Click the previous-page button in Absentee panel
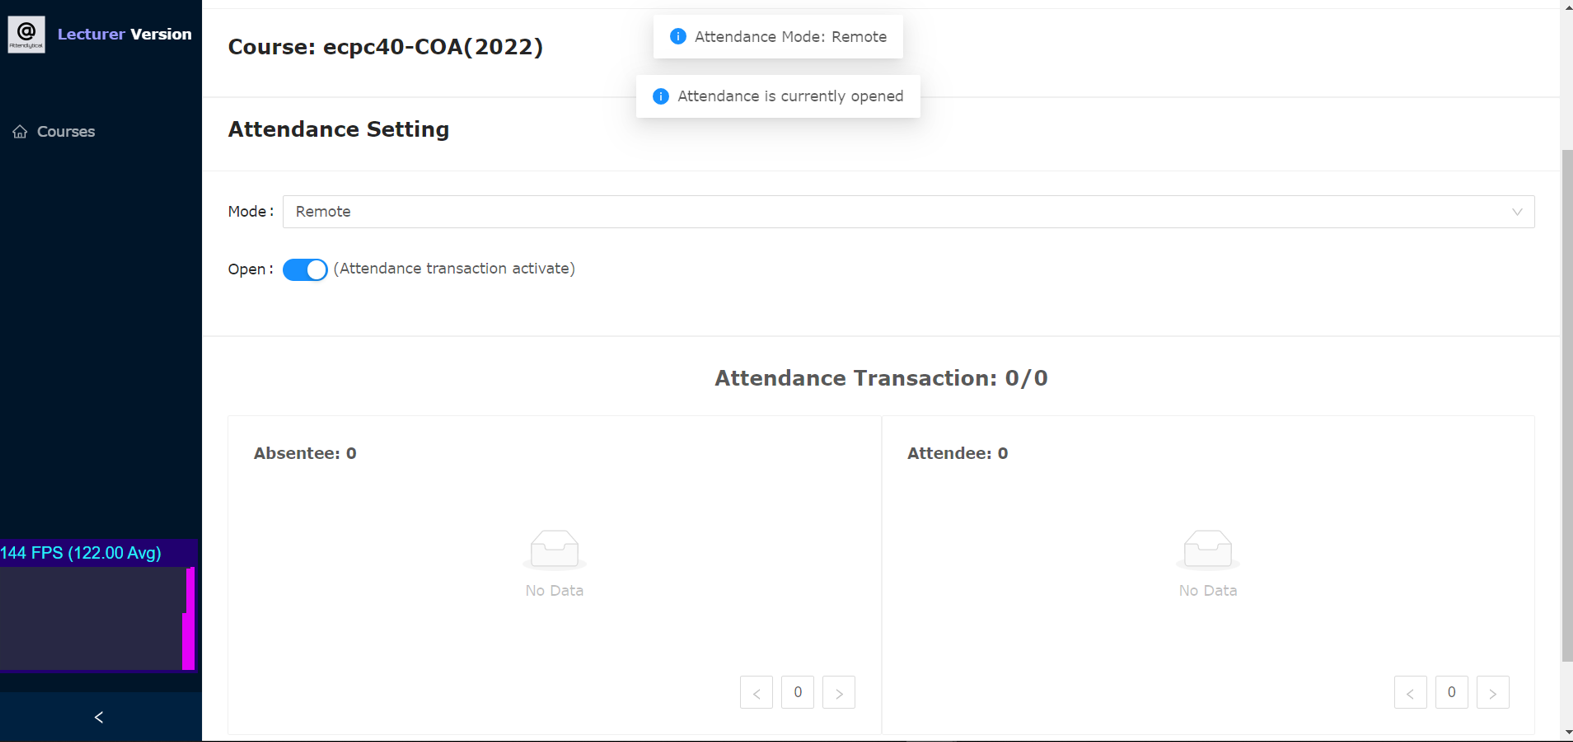 (756, 692)
